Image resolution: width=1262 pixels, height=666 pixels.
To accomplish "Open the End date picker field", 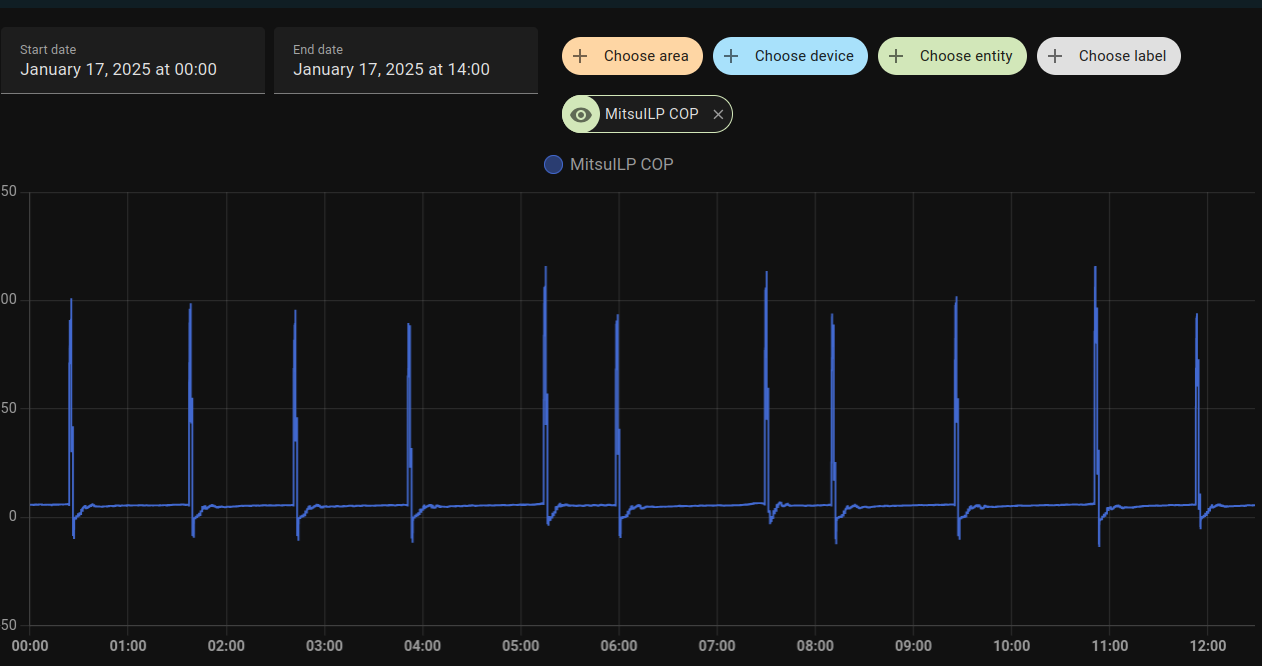I will (406, 61).
